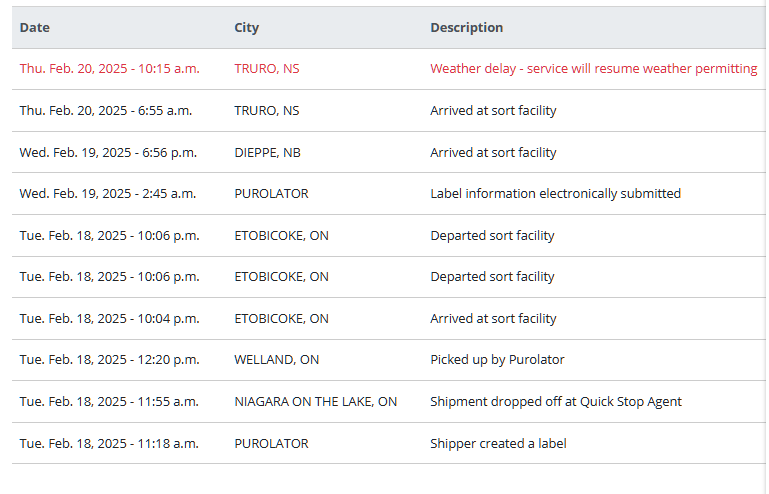769x494 pixels.
Task: Click the City column header
Action: (246, 28)
